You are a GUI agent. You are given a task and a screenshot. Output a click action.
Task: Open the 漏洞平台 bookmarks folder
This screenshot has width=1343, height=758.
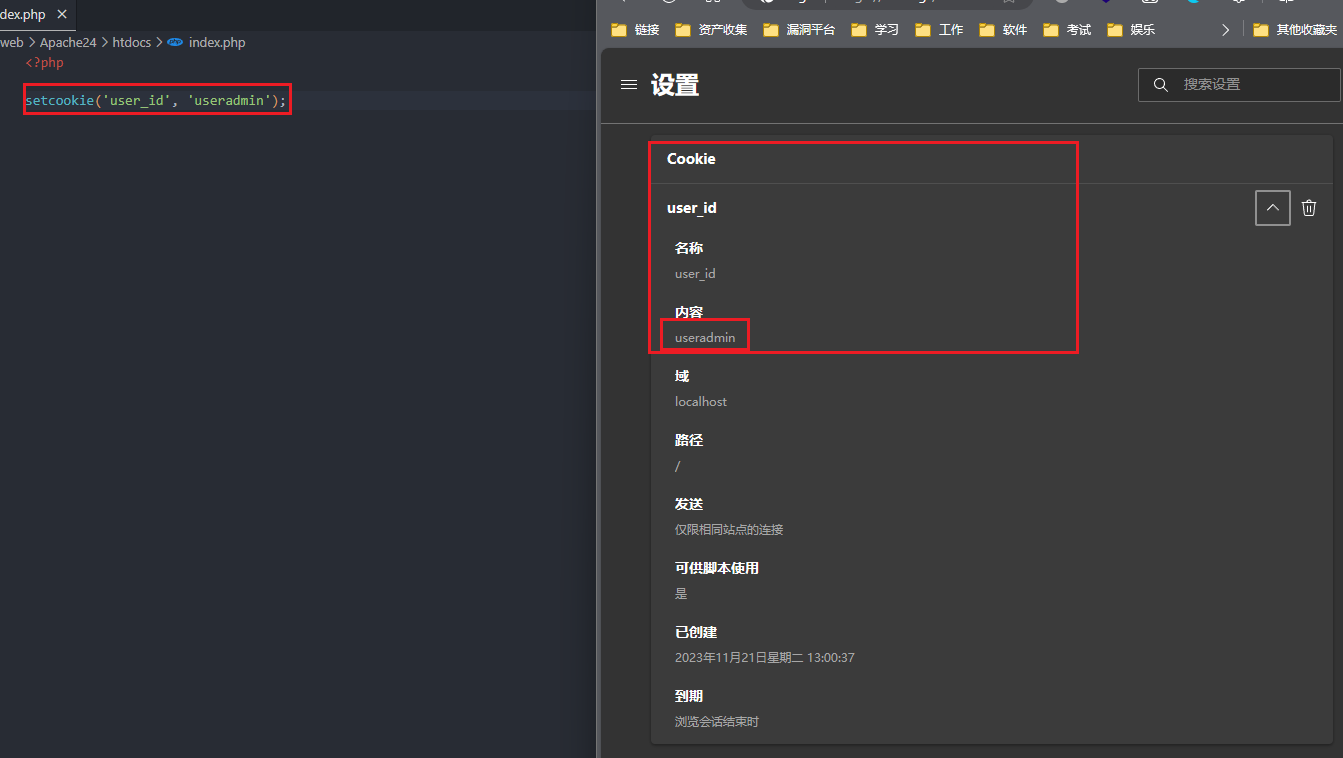click(799, 30)
